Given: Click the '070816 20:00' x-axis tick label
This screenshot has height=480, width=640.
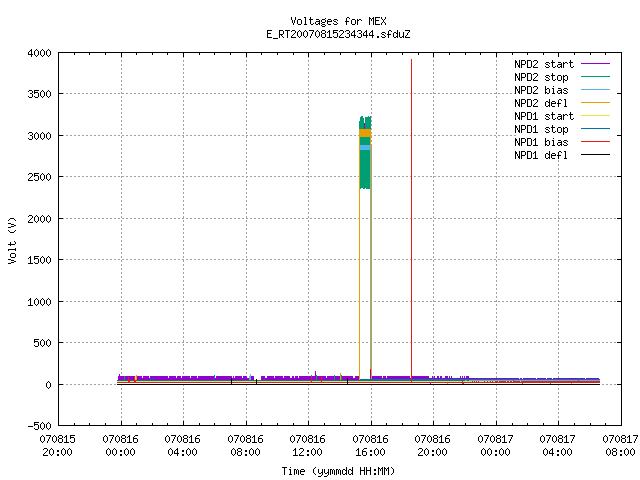Looking at the screenshot, I should tap(432, 446).
